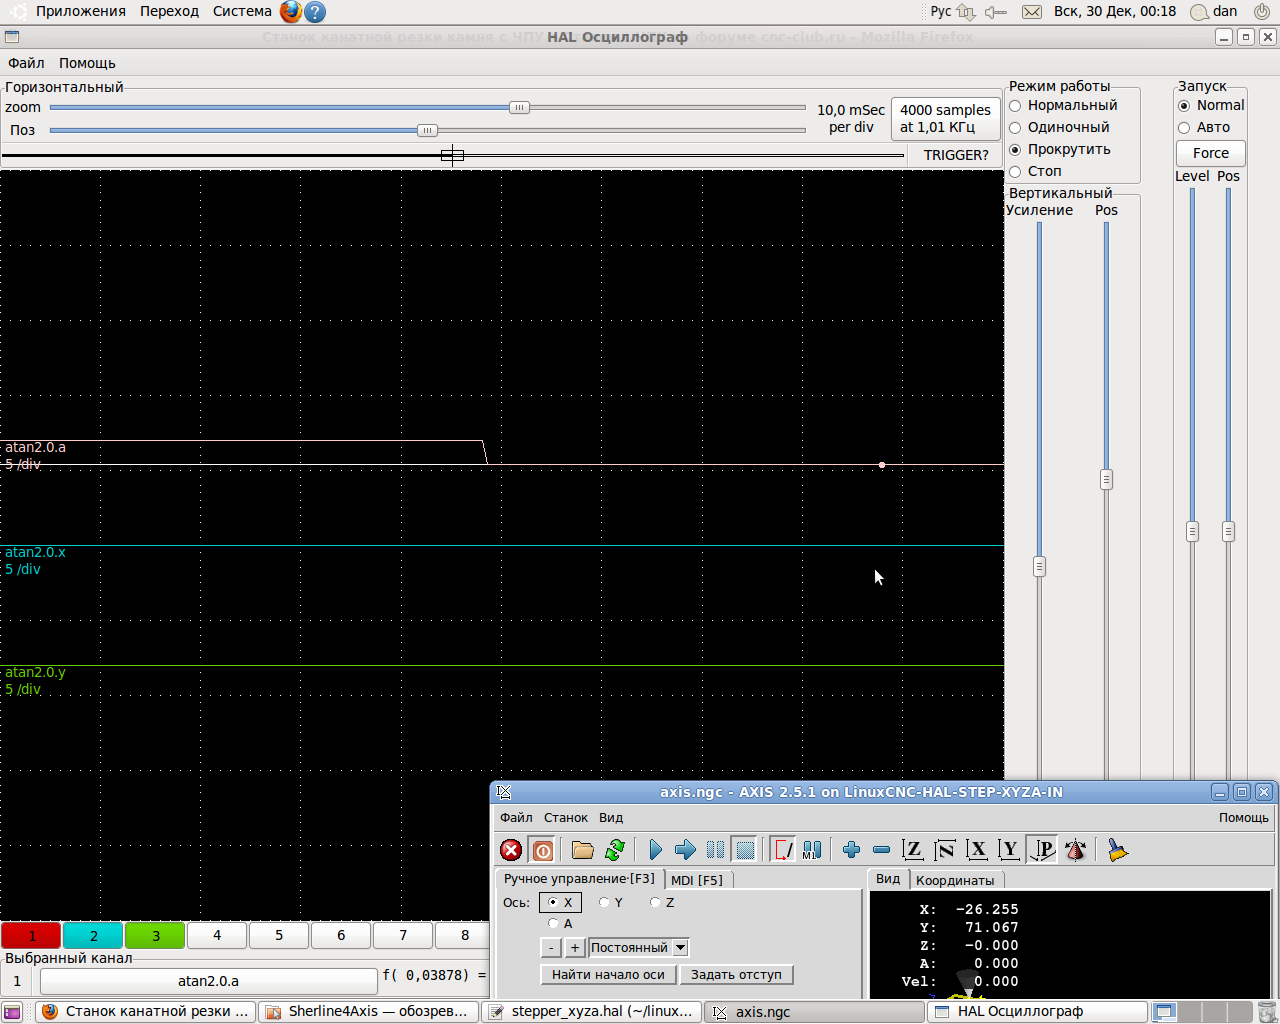Clear the live plot with broom icon
Viewport: 1280px width, 1024px height.
point(1117,850)
